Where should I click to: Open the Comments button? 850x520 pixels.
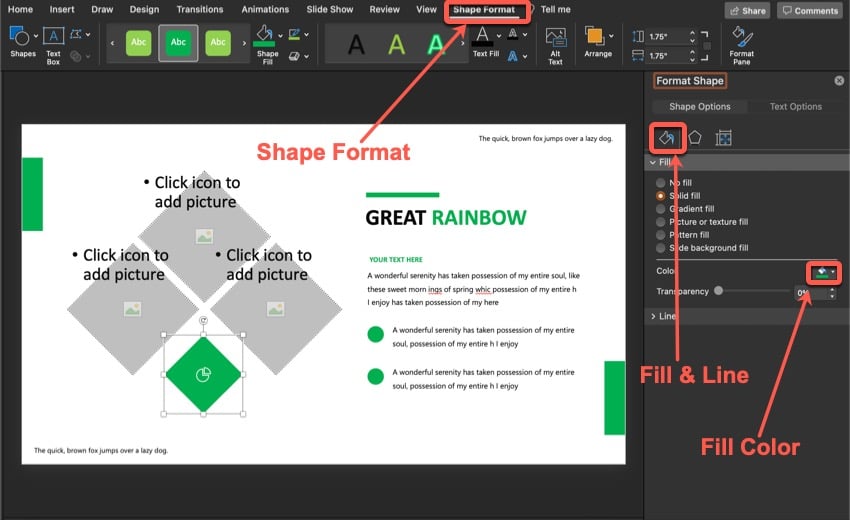(x=810, y=11)
